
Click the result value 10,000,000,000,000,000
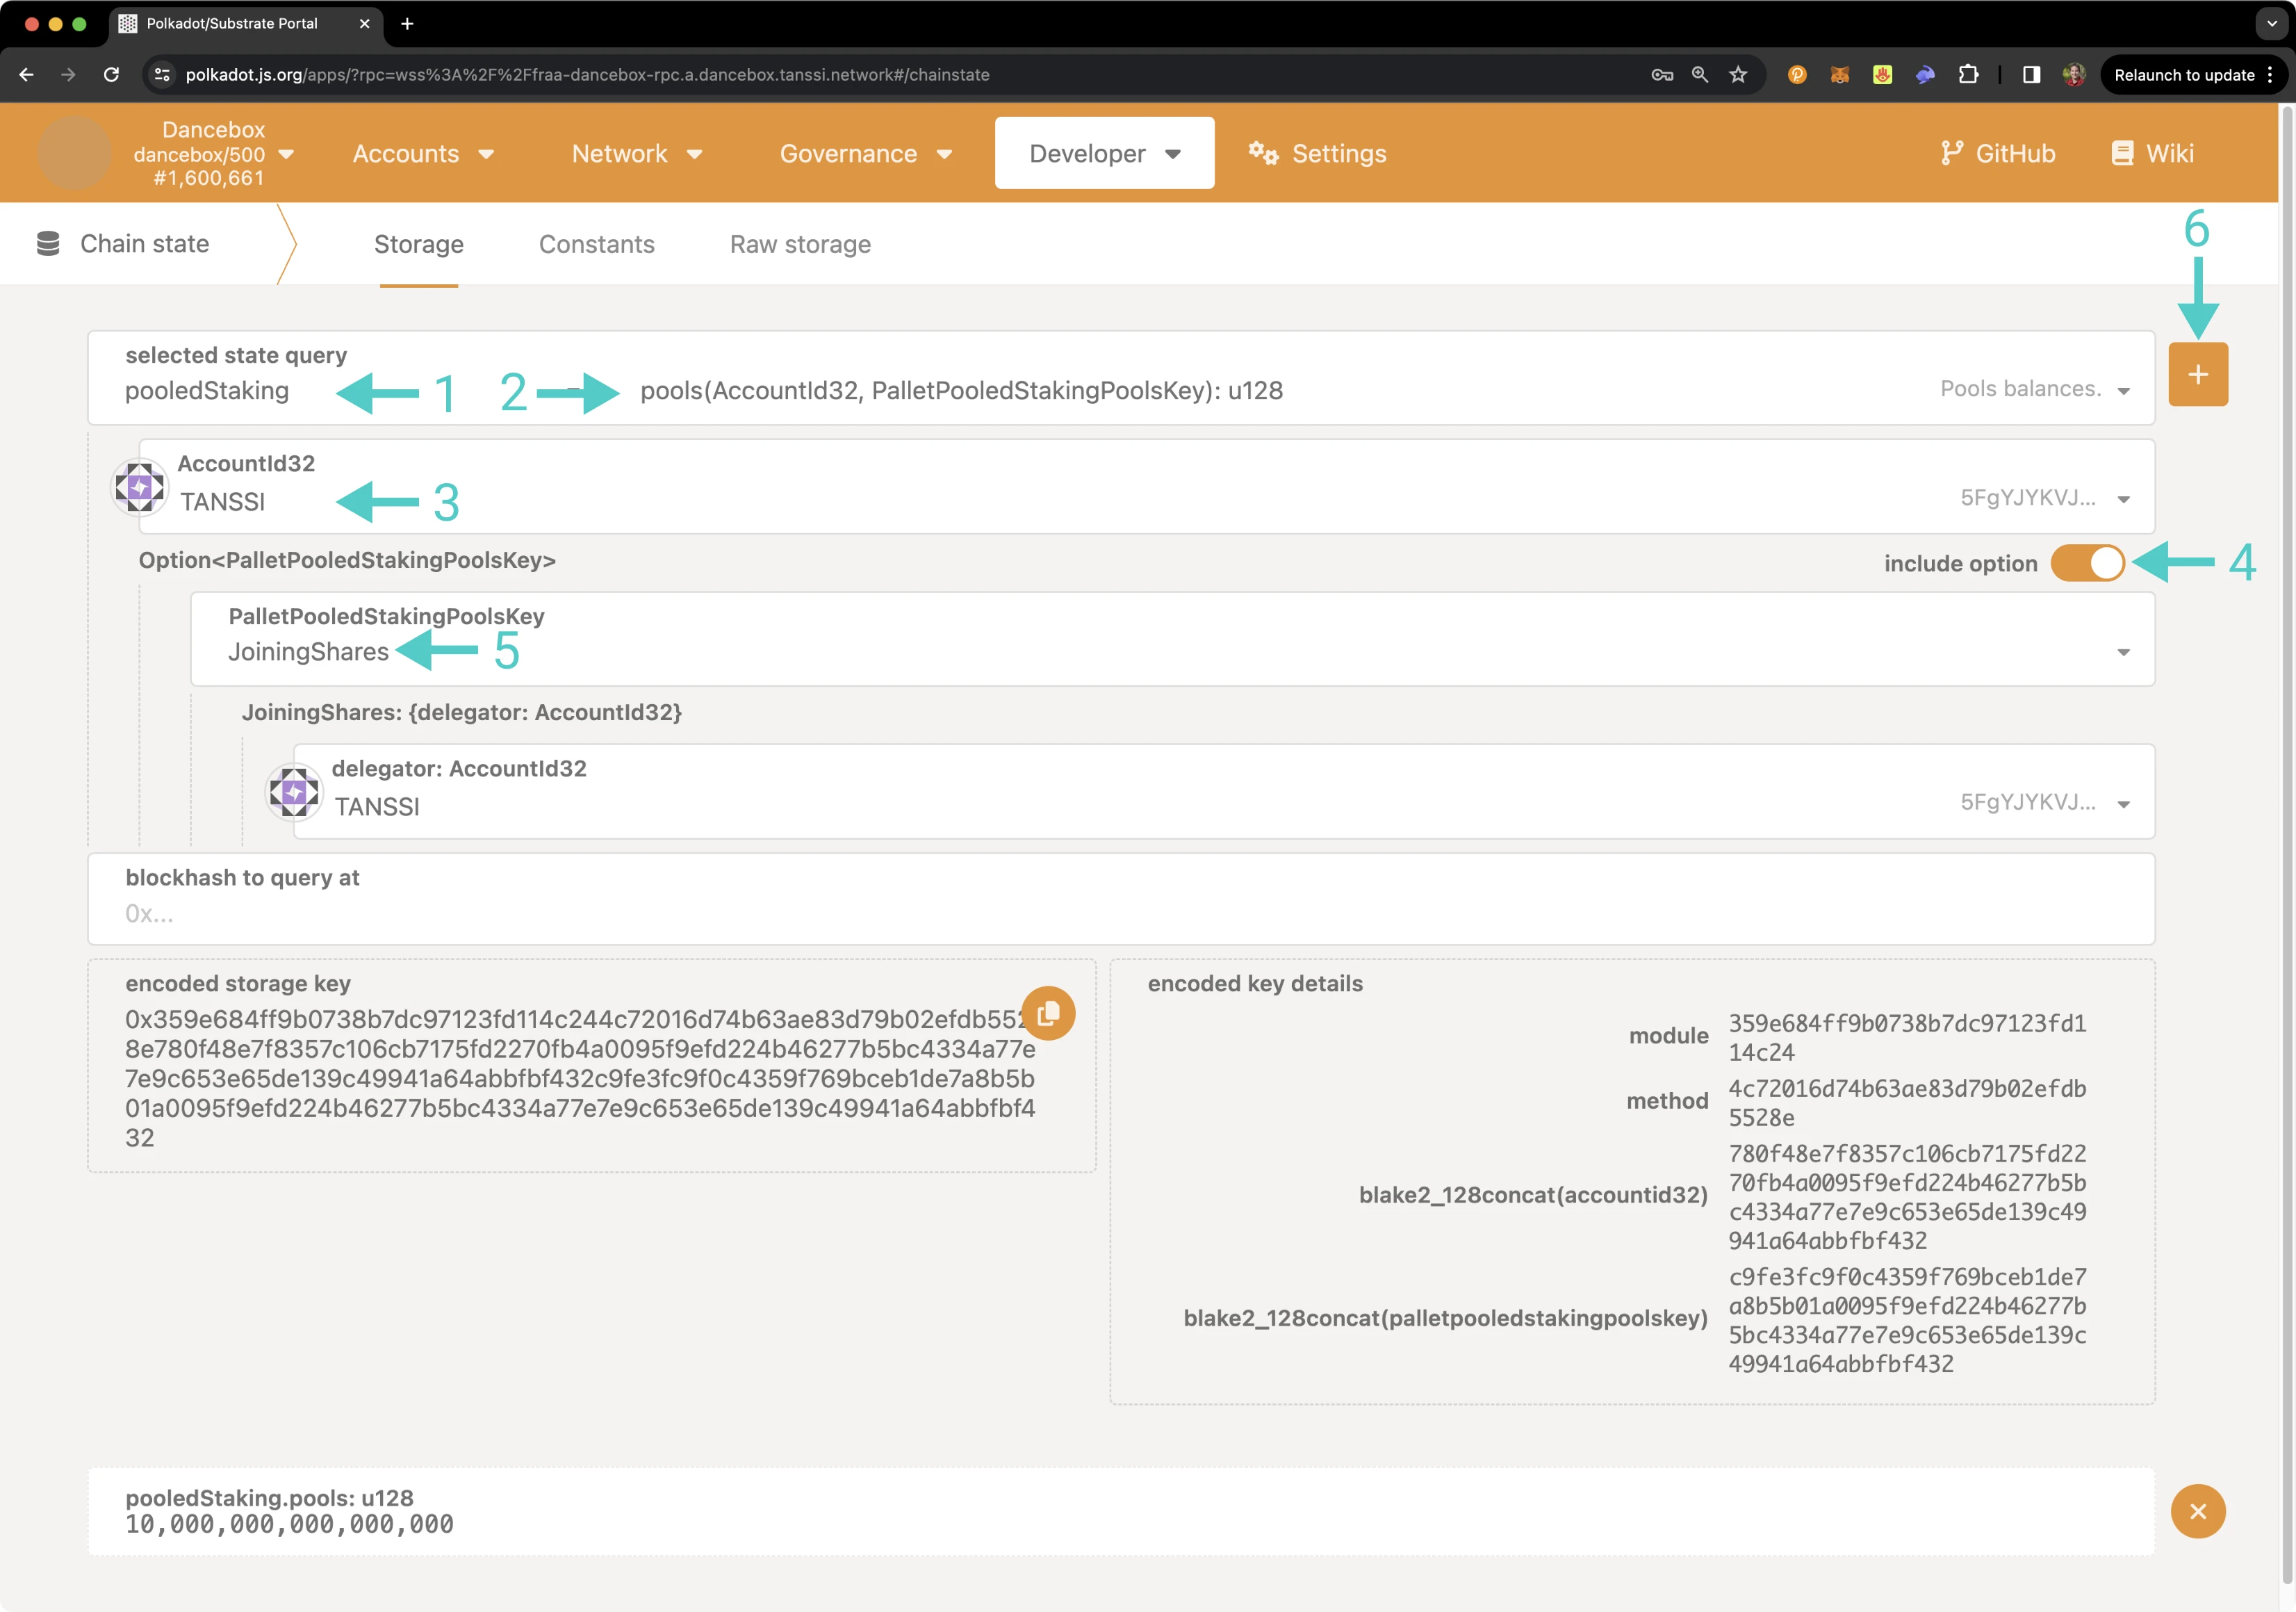click(x=289, y=1524)
